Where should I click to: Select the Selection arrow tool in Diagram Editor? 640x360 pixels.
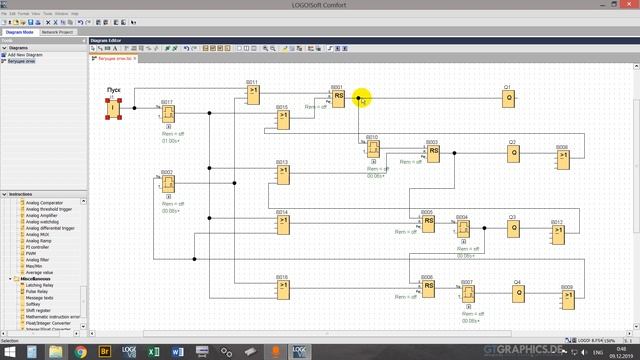point(93,49)
